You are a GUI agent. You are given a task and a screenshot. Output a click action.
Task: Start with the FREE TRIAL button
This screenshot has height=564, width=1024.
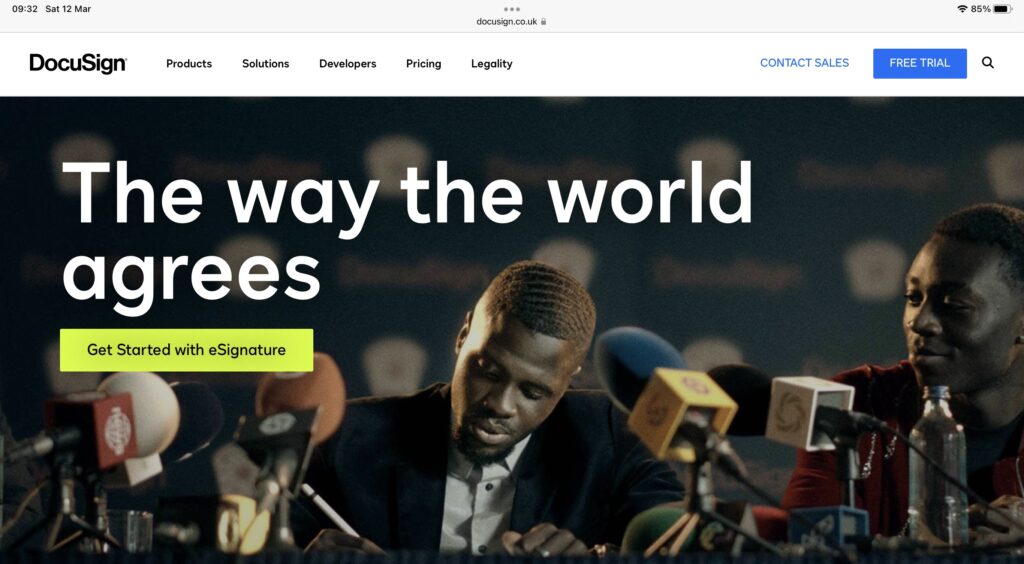coord(920,63)
